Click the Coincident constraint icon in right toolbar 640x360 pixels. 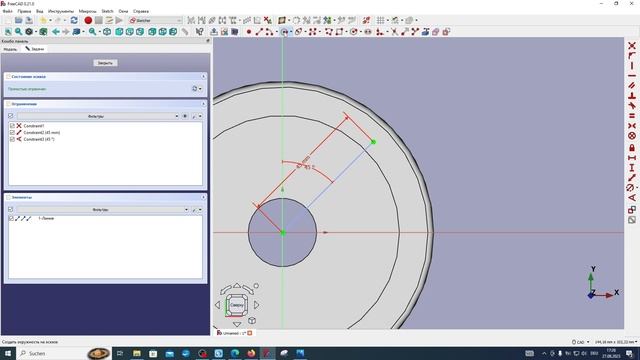[x=632, y=45]
